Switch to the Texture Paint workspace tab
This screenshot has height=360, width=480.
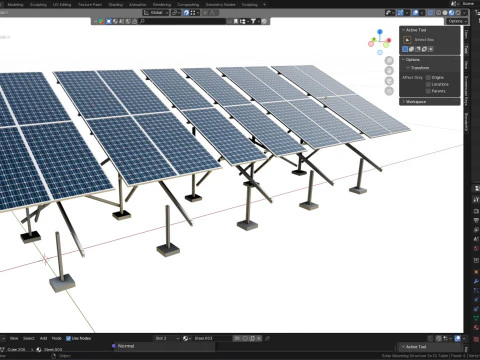(90, 5)
